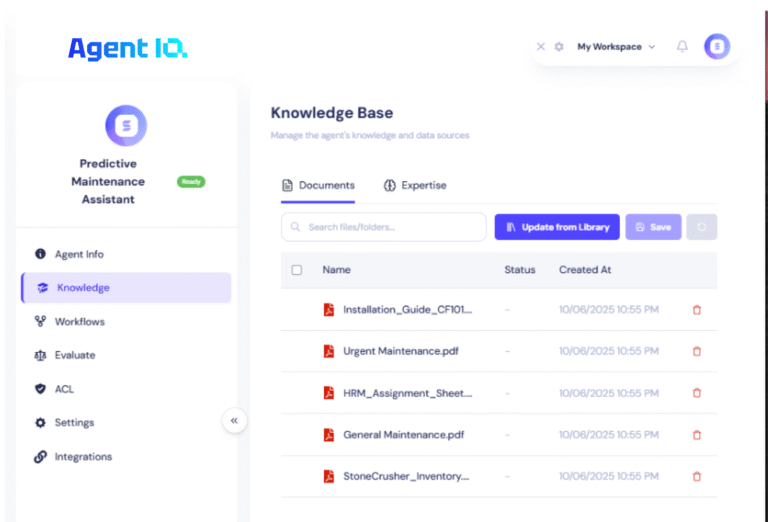Image resolution: width=768 pixels, height=522 pixels.
Task: Switch to the Expertise tab
Action: (x=415, y=185)
